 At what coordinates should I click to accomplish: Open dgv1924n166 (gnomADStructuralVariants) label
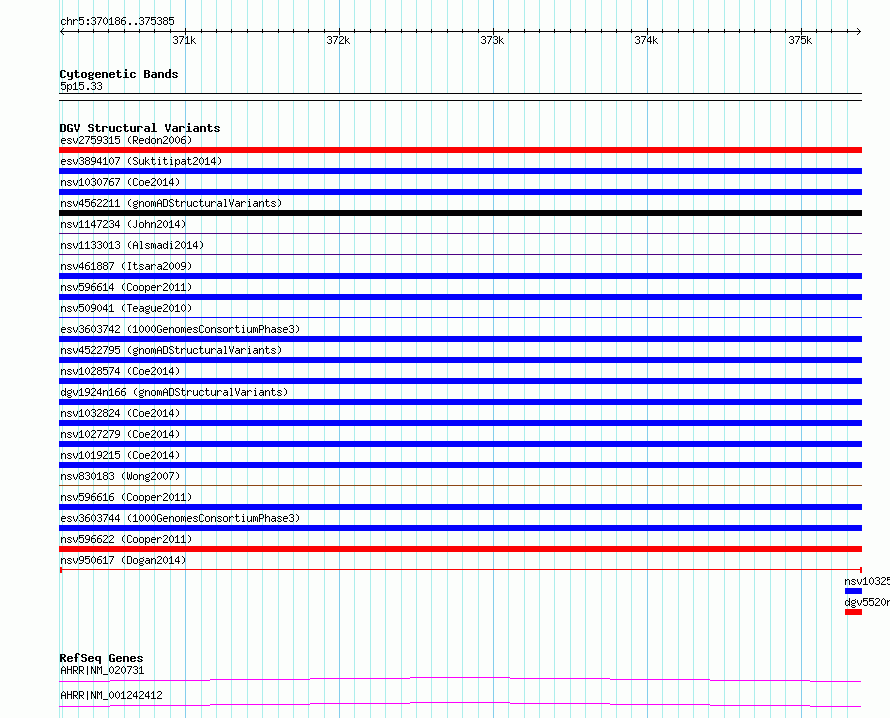[174, 392]
